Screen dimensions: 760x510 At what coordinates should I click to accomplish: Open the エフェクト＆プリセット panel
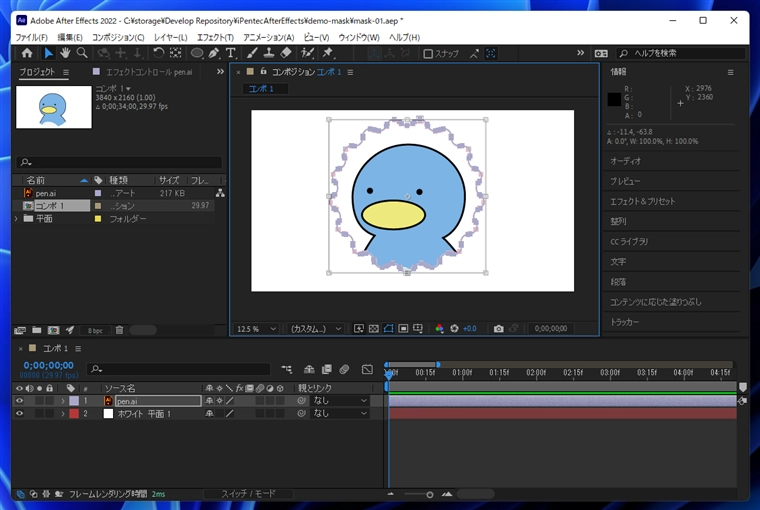(x=642, y=201)
